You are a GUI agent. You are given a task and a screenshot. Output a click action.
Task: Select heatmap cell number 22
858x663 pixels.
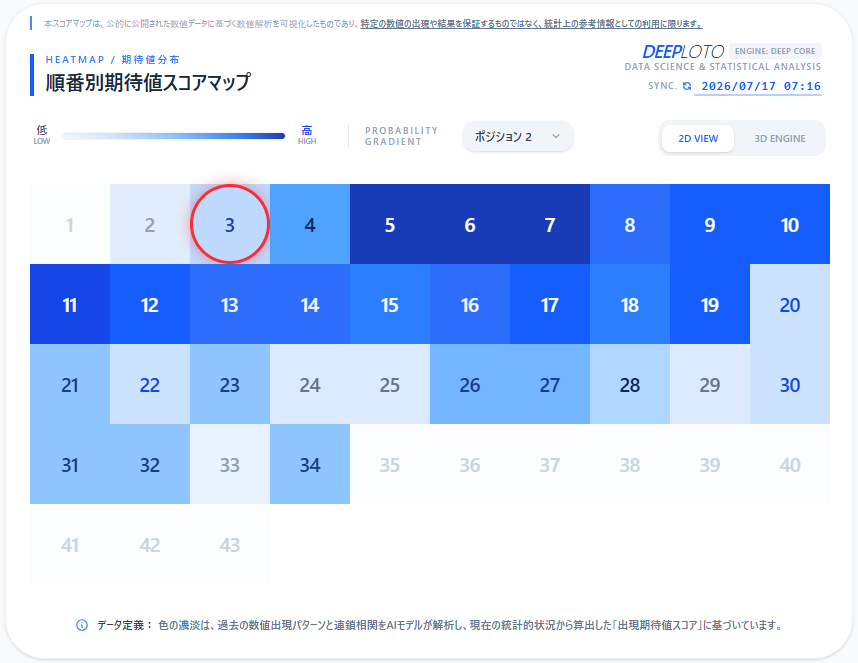point(150,384)
